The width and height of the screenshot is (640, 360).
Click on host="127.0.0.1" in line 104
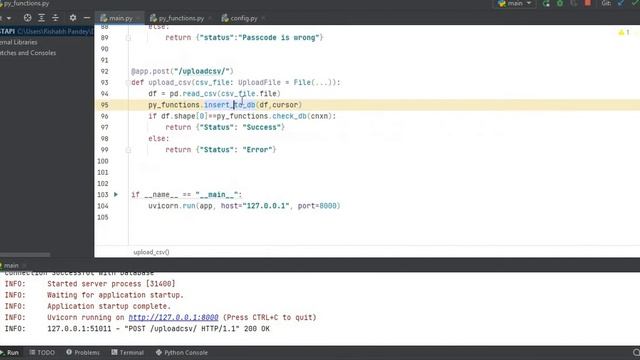click(x=255, y=206)
